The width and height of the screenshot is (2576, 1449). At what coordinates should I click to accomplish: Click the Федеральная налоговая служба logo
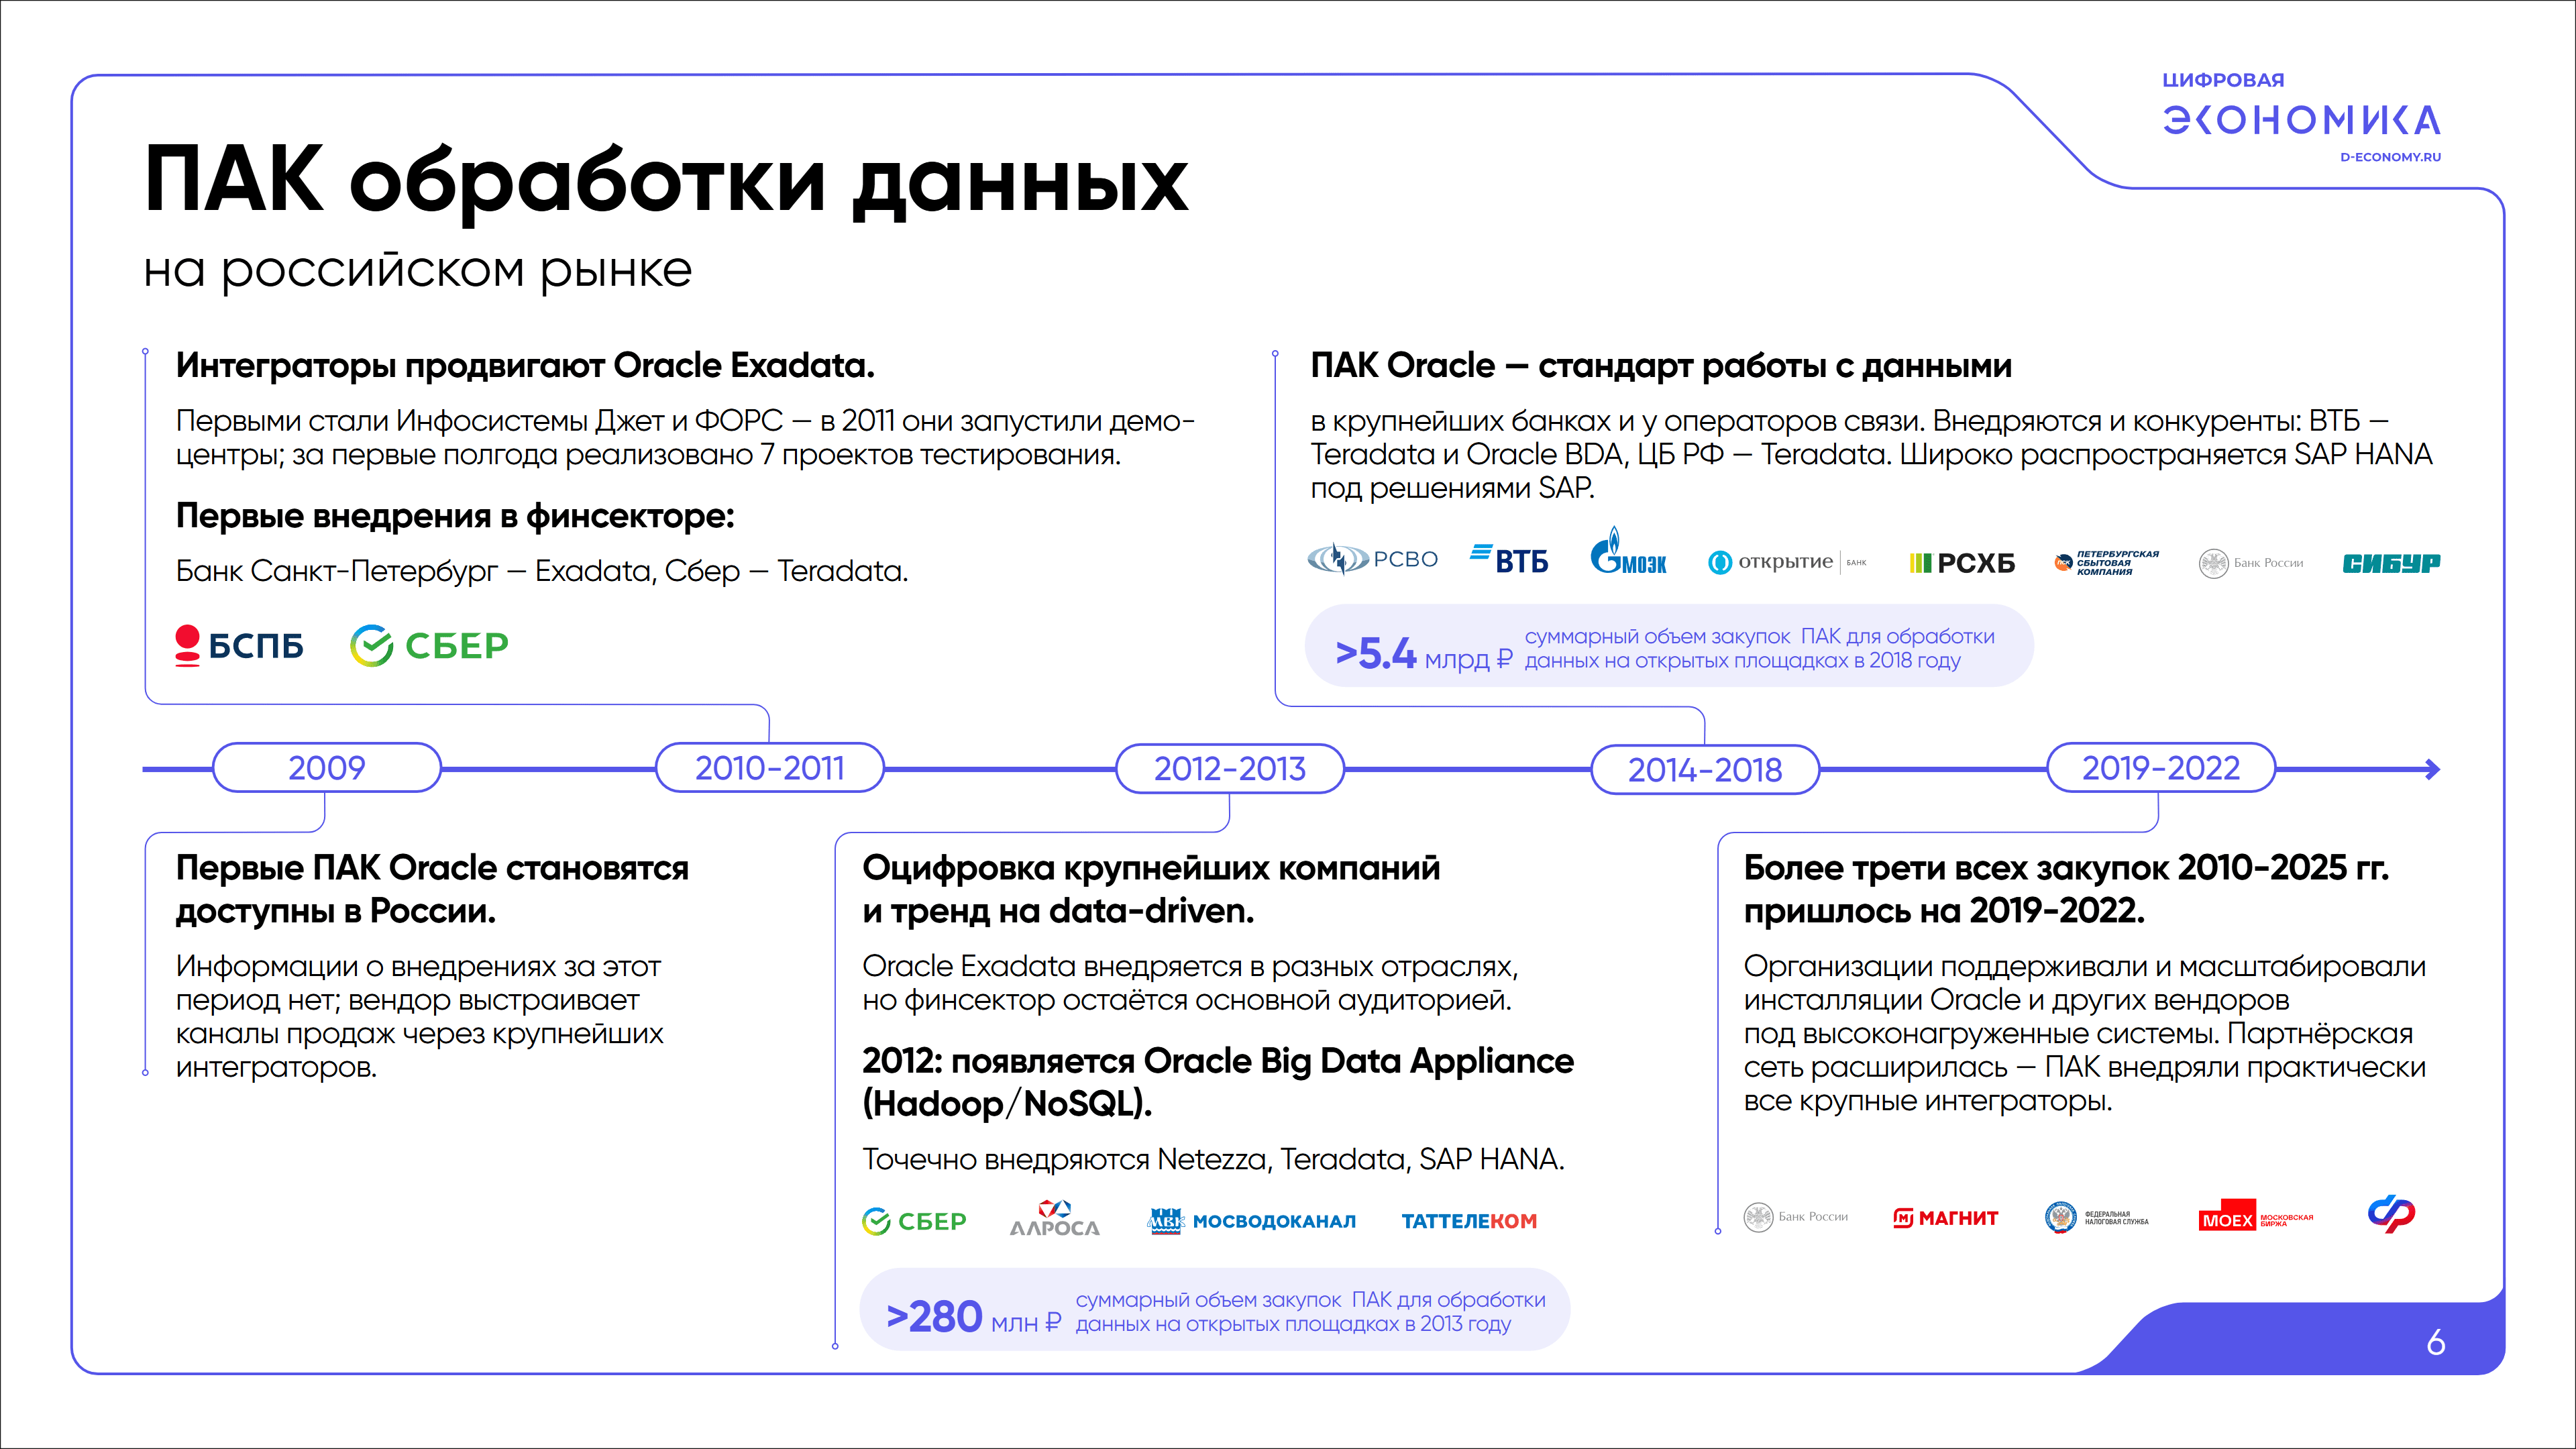point(2097,1217)
